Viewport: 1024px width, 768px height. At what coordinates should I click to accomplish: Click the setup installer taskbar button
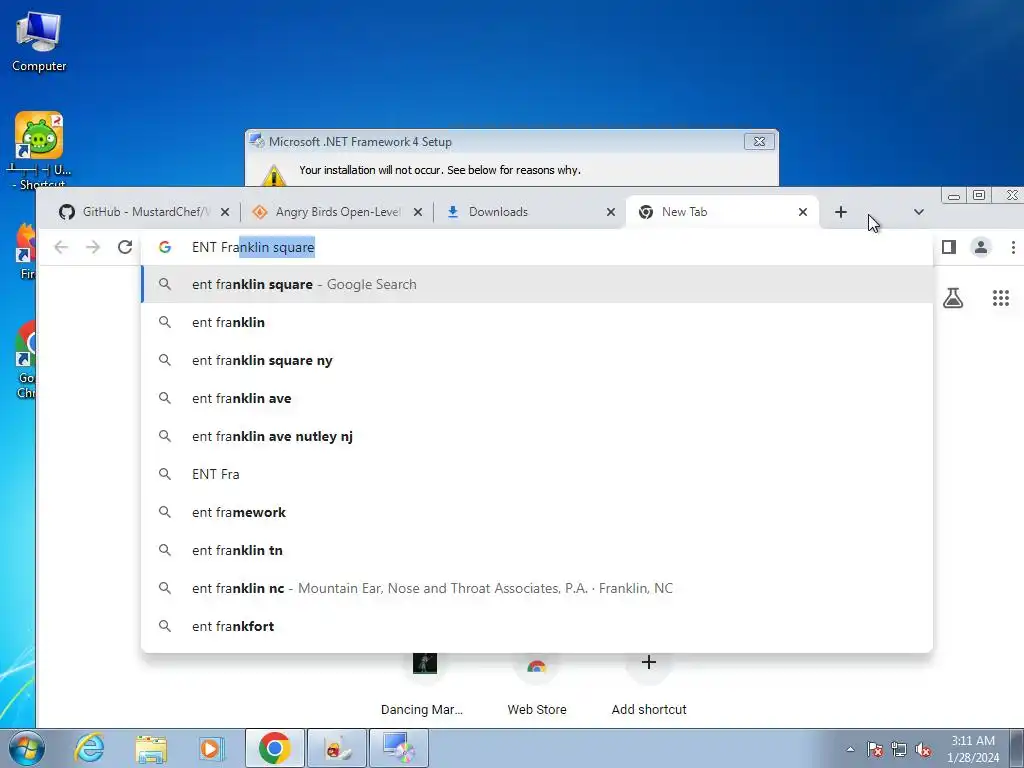coord(399,748)
